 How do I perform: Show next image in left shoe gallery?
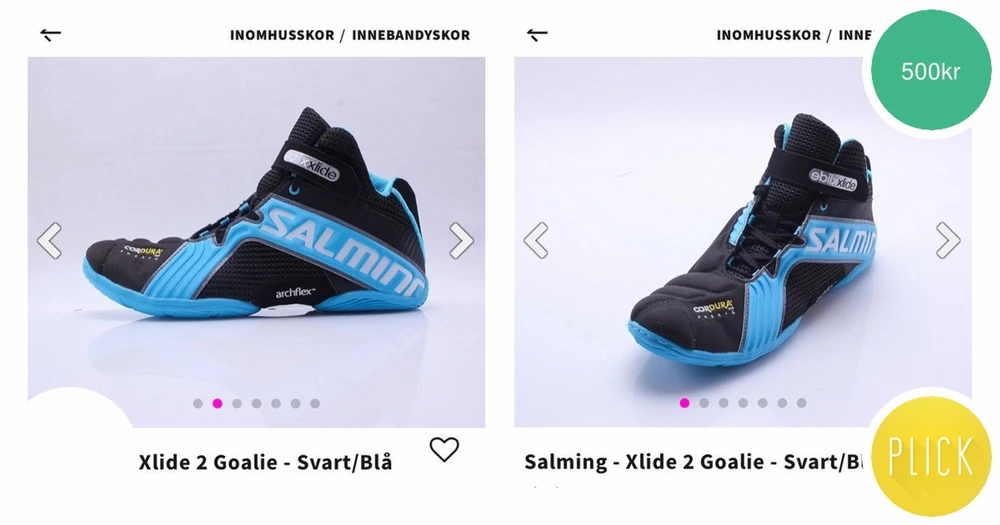click(x=461, y=240)
